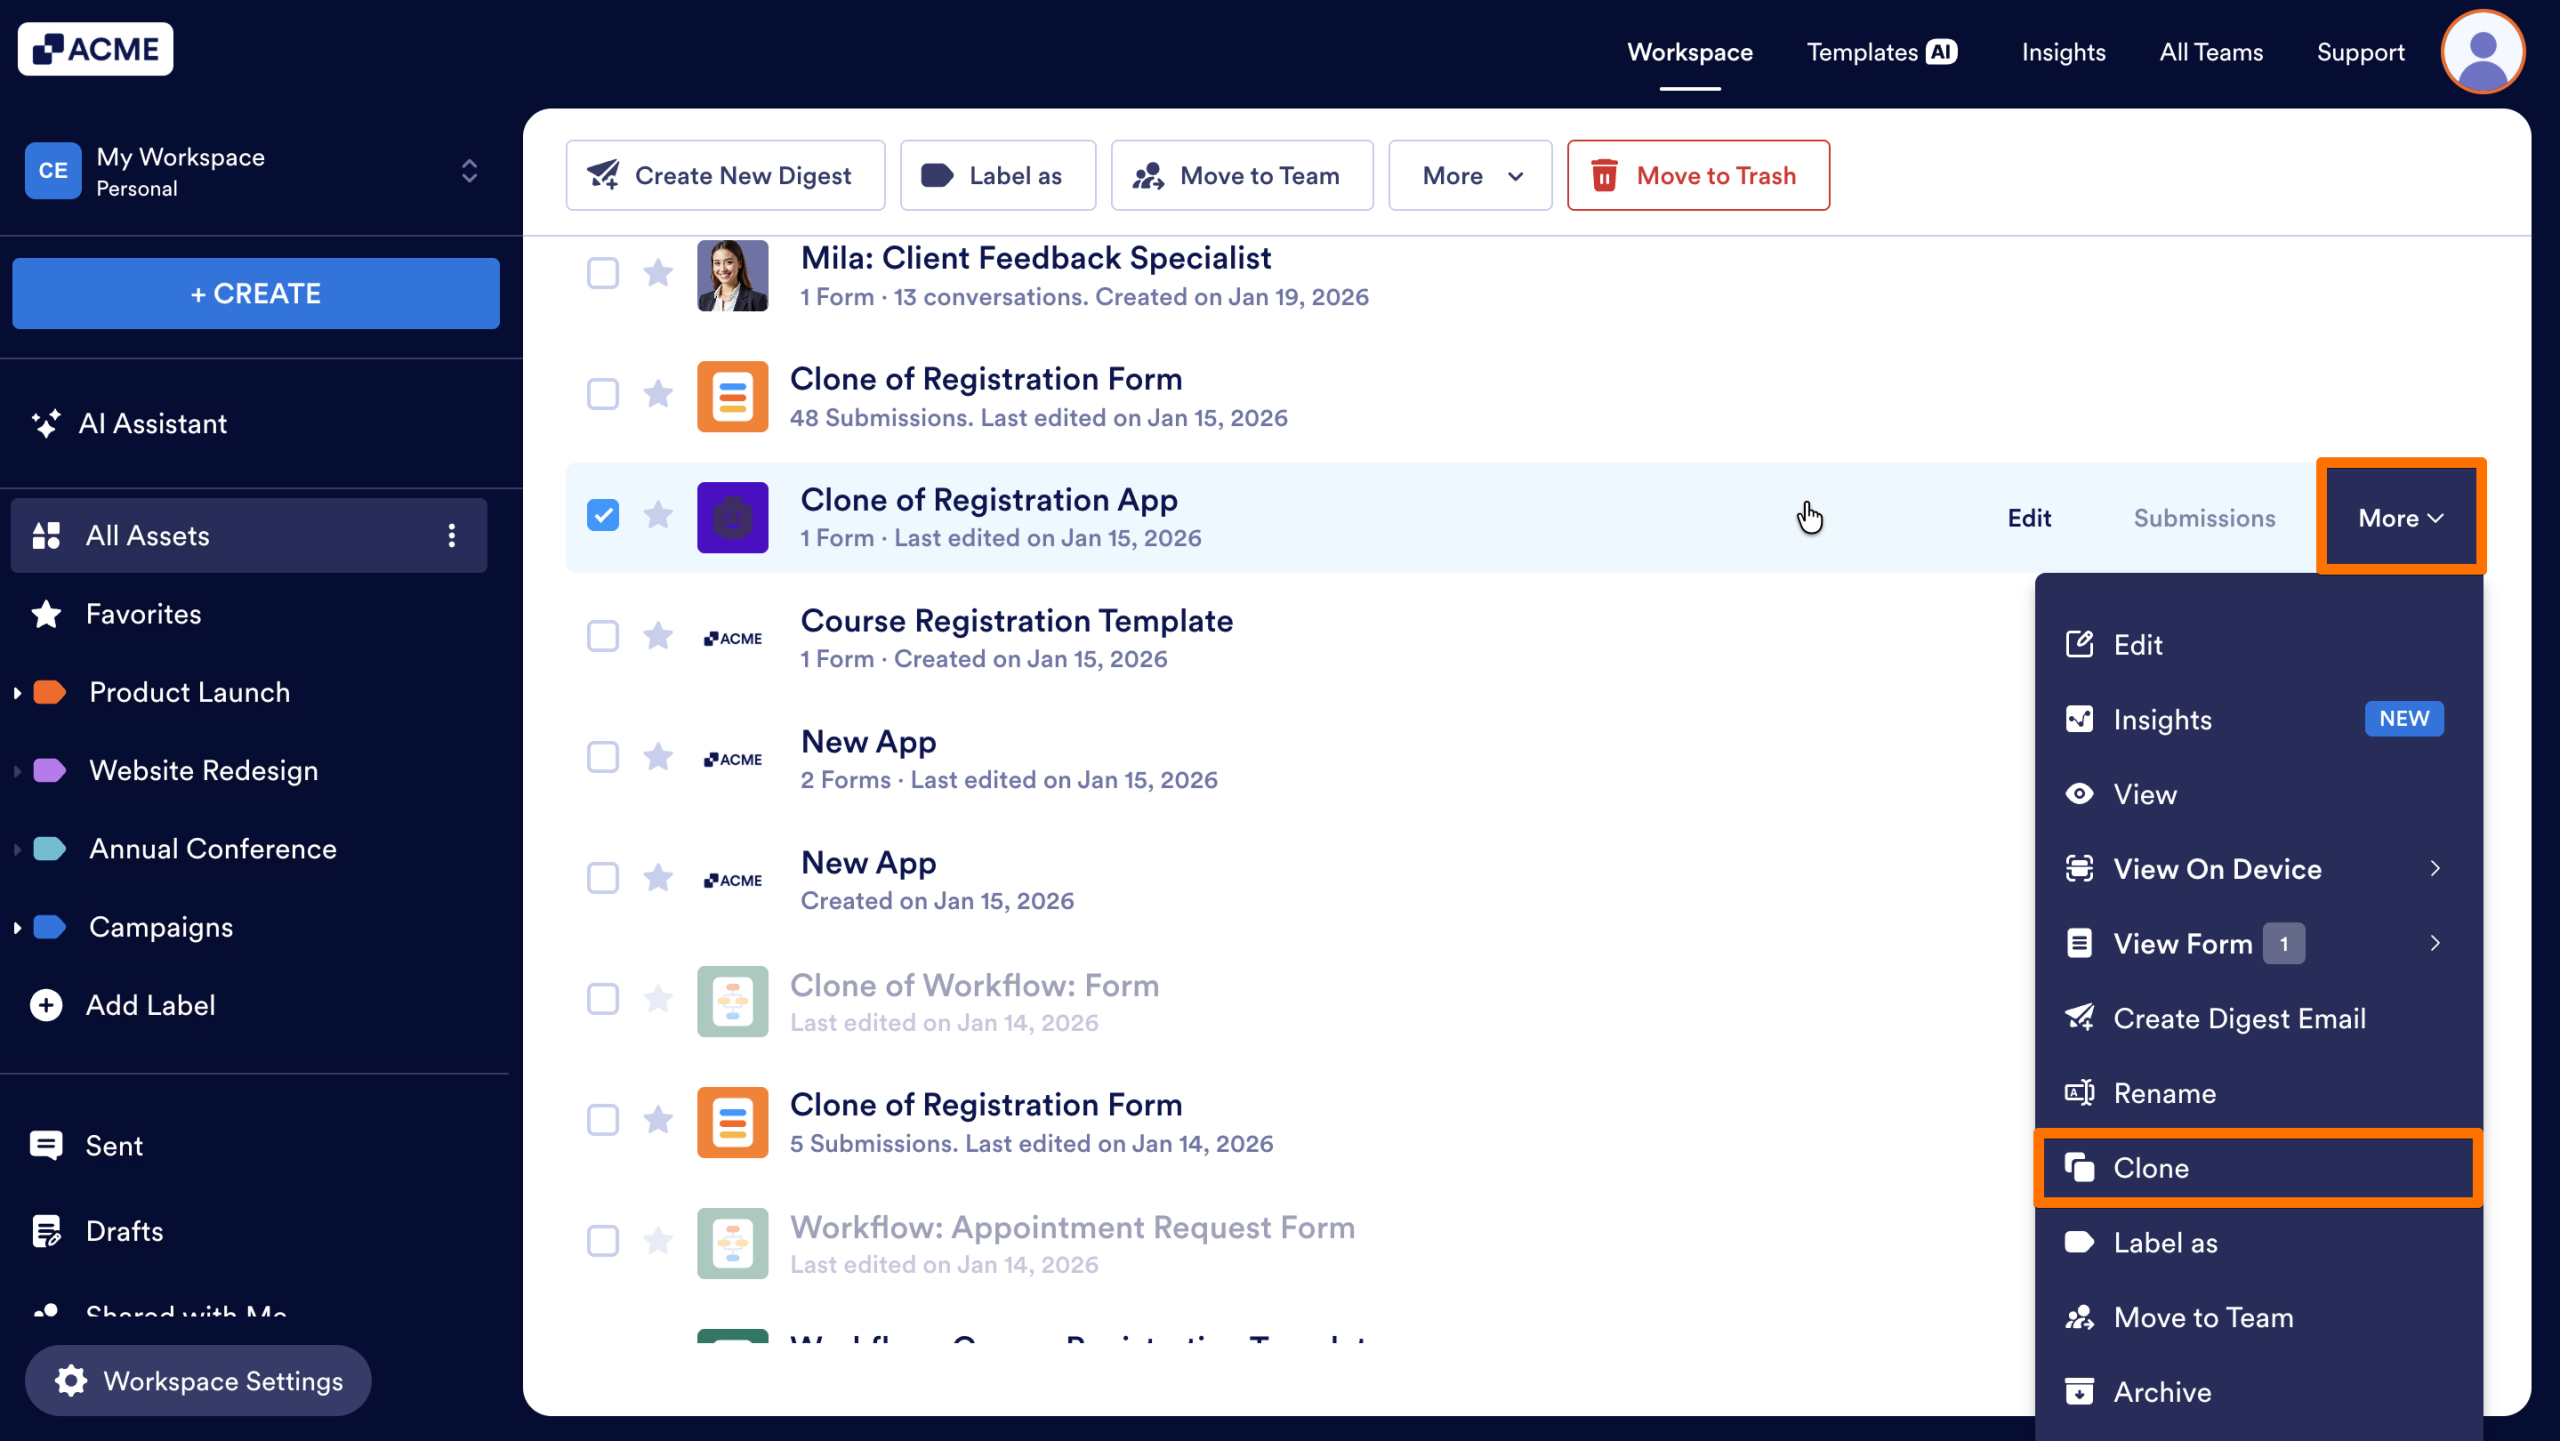
Task: Favorite the Course Registration Template star
Action: click(658, 636)
